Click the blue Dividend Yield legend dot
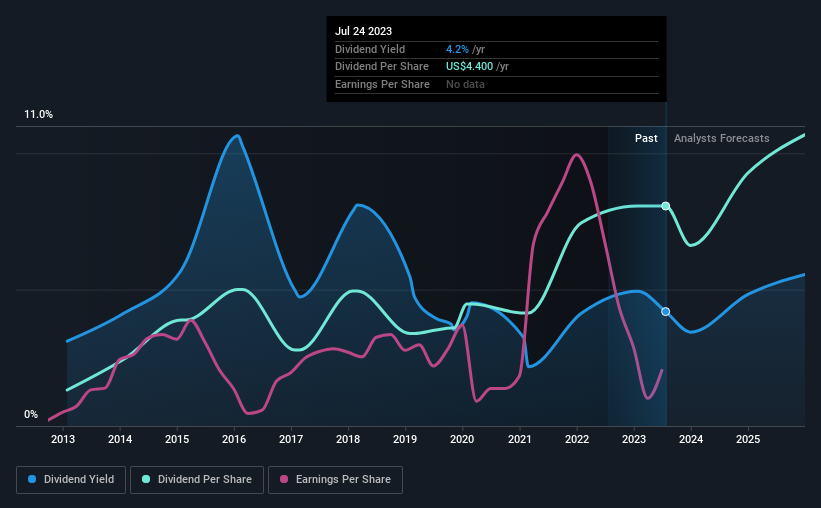Image resolution: width=821 pixels, height=508 pixels. click(x=33, y=480)
